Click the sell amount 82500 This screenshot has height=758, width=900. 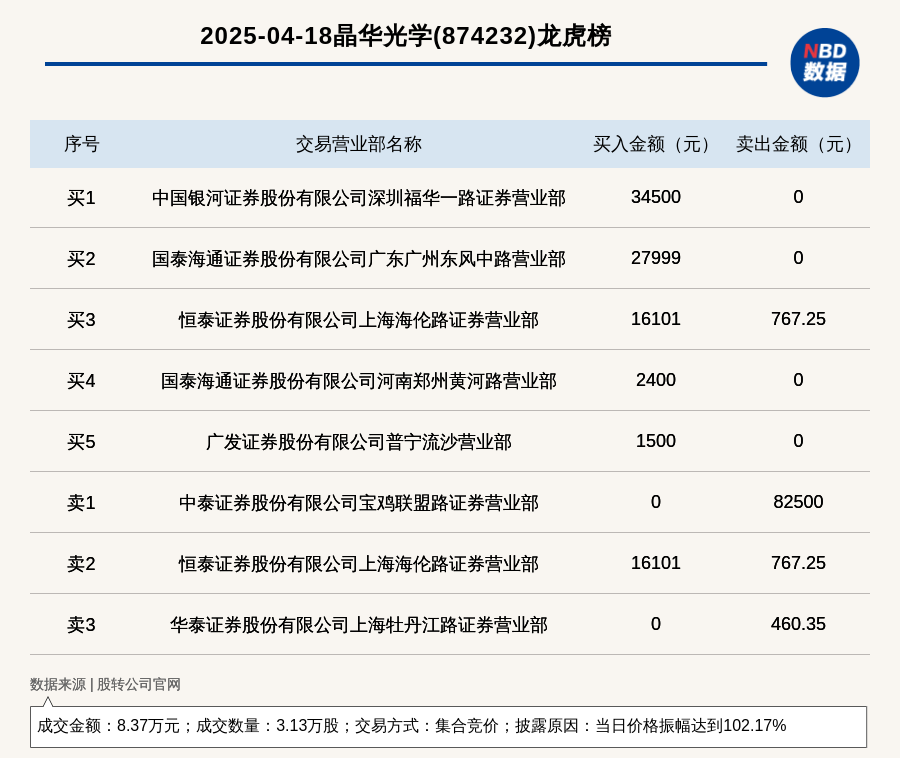[798, 502]
